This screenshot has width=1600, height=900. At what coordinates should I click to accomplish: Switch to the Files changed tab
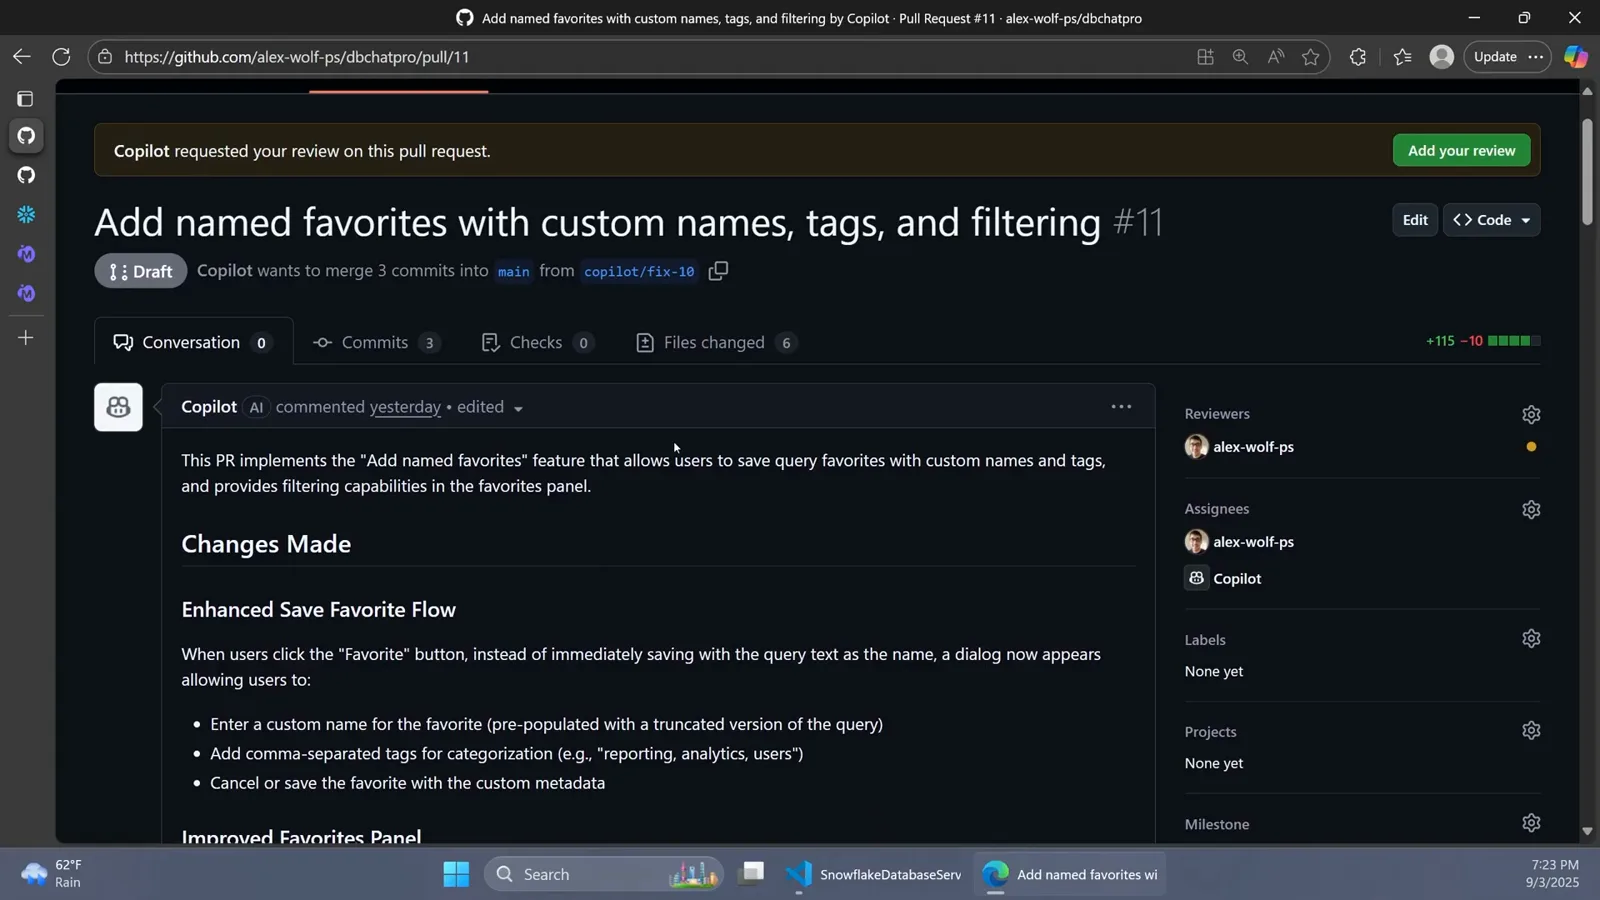716,342
